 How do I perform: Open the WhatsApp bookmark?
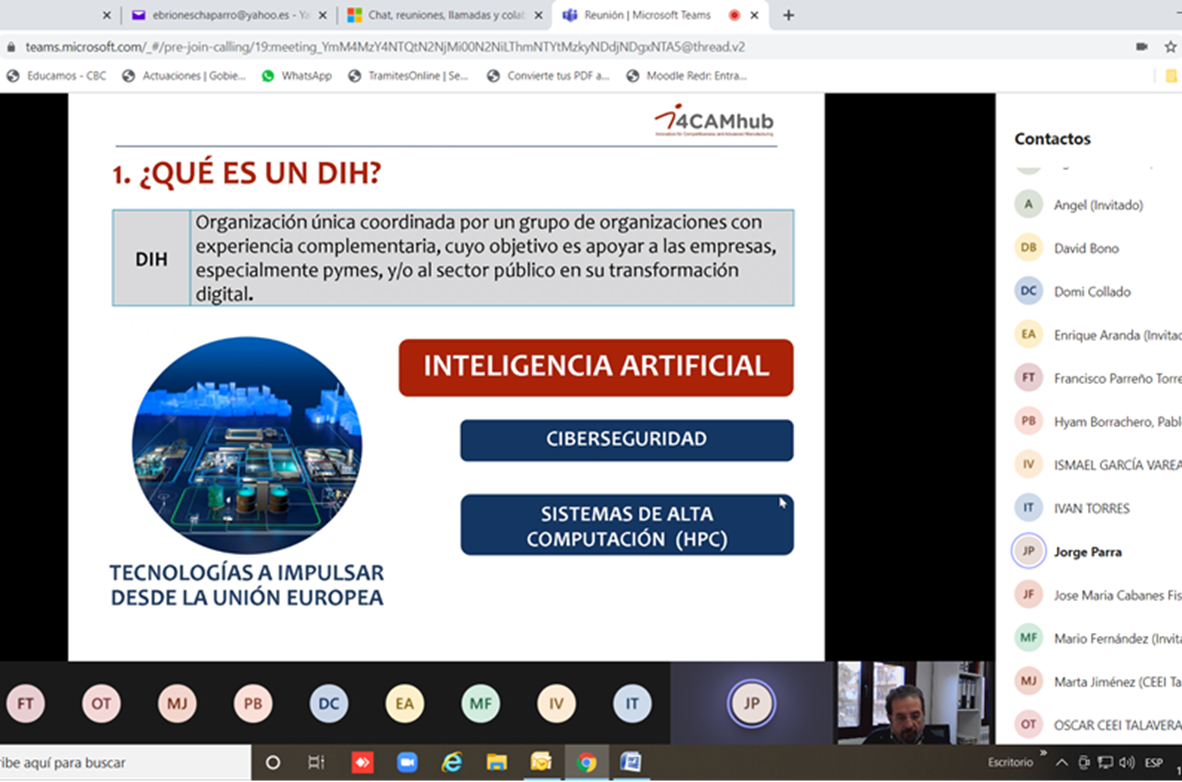tap(296, 75)
